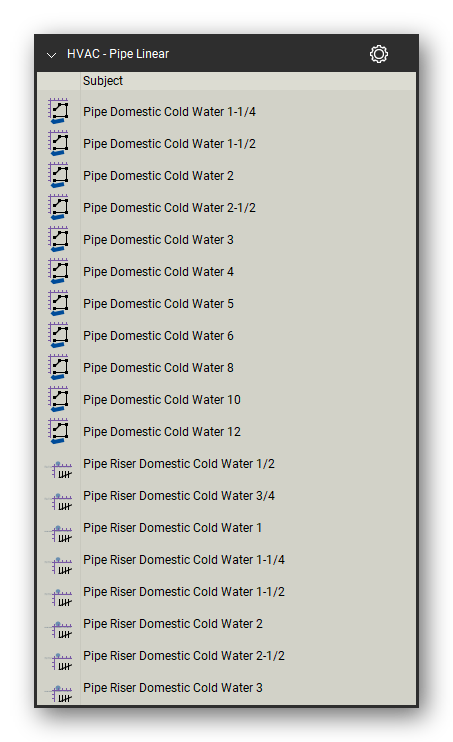Select Pipe Domestic Cold Water 1-1/2 tool
Image resolution: width=453 pixels, height=742 pixels.
tap(169, 144)
